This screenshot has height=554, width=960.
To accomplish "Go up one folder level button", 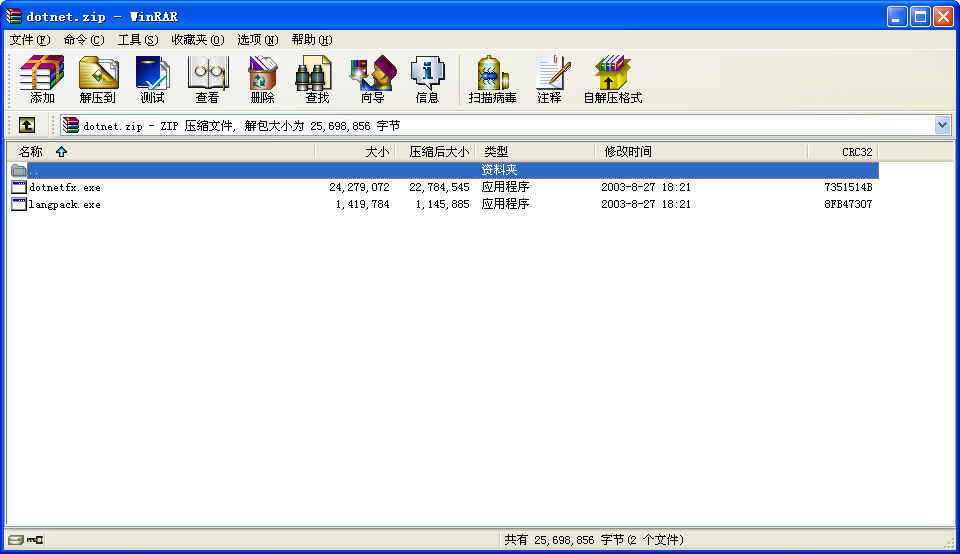I will [x=26, y=125].
